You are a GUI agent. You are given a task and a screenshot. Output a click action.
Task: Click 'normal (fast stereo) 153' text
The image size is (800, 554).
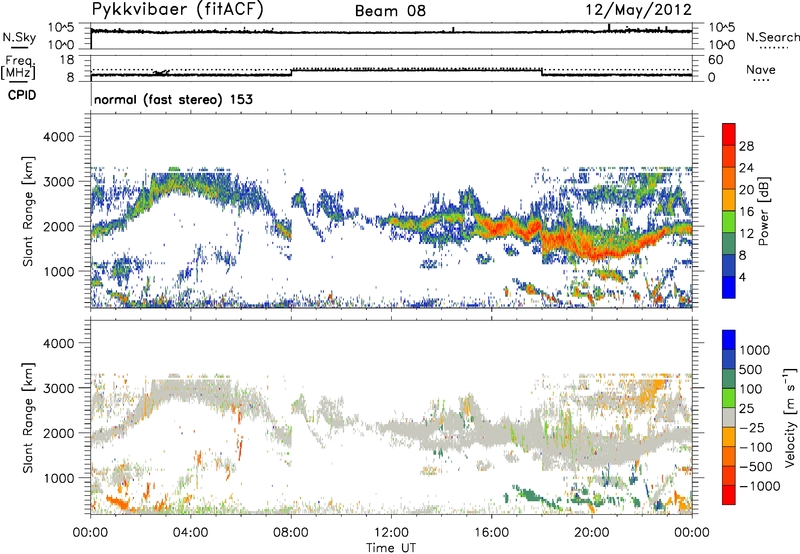[x=173, y=99]
